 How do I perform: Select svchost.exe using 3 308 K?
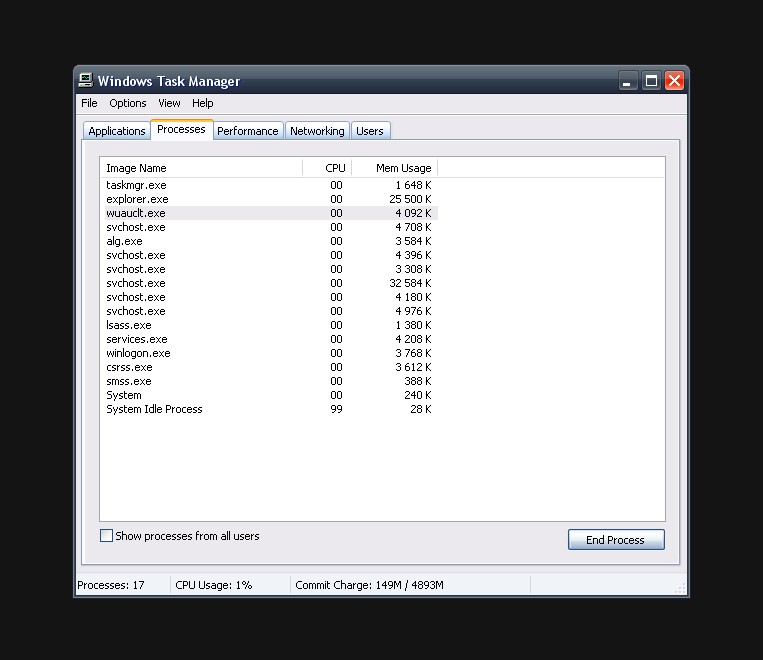click(271, 269)
